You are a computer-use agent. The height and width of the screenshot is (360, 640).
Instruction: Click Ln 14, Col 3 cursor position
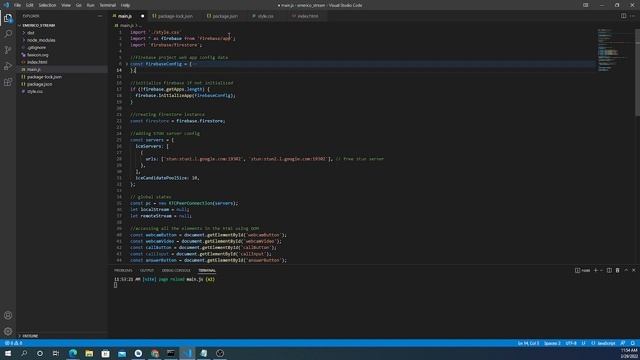528,343
